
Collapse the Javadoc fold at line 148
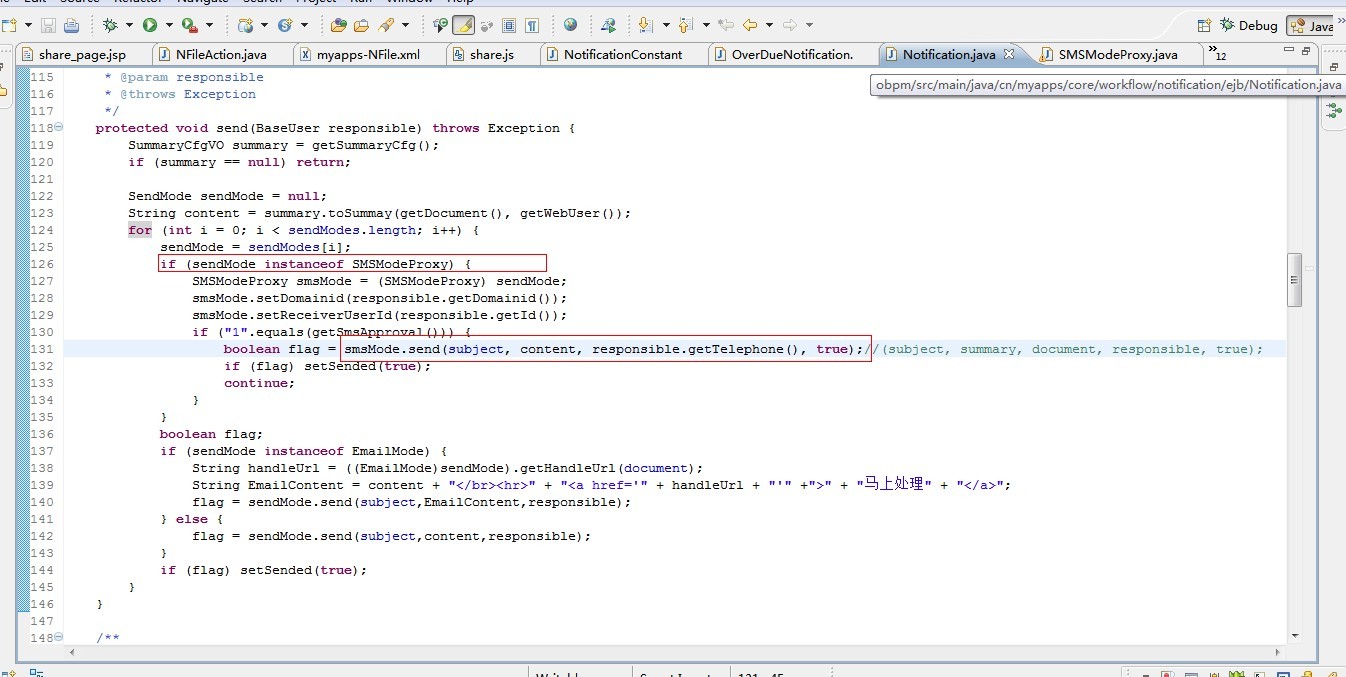tap(59, 637)
